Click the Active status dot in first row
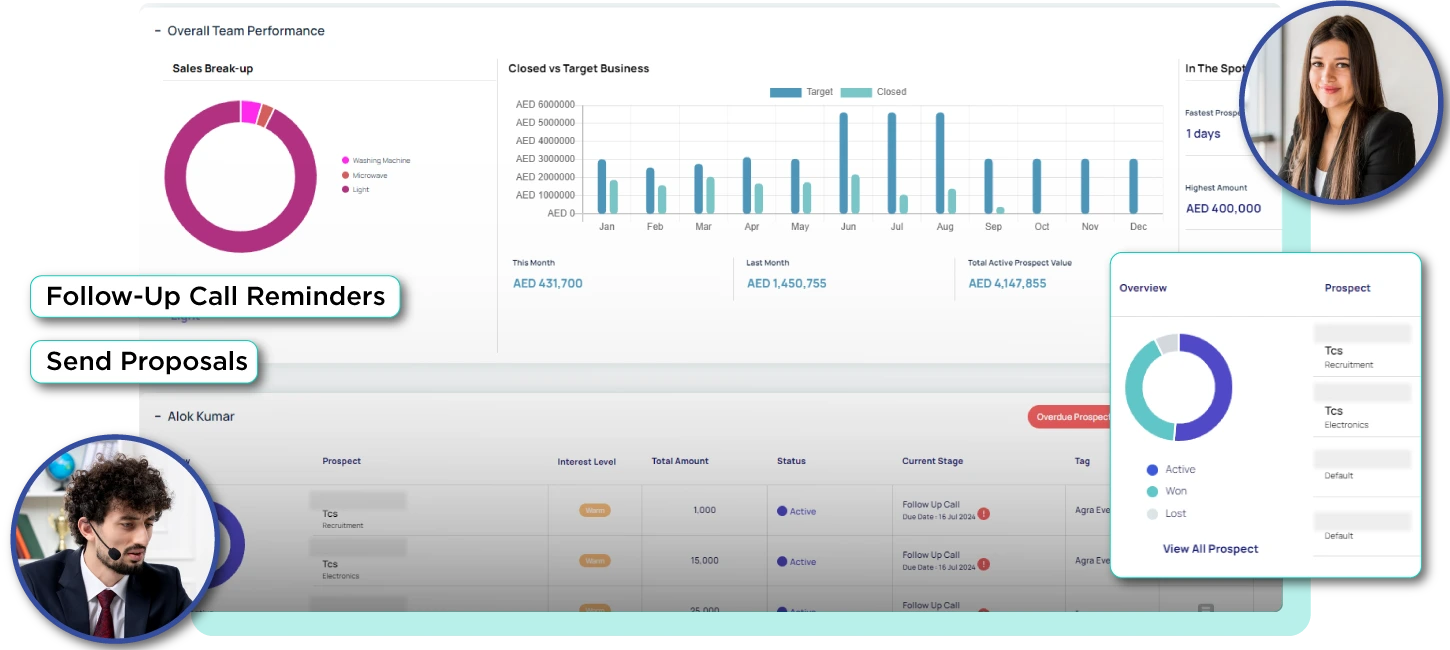Viewport: 1450px width, 650px height. (x=782, y=511)
